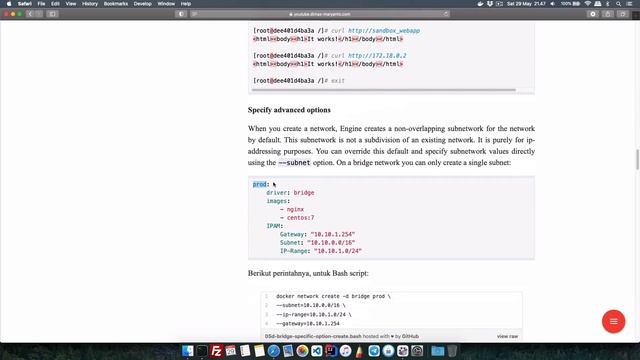Open the Dropbox menu bar icon
The image size is (640, 360).
pyautogui.click(x=490, y=4)
